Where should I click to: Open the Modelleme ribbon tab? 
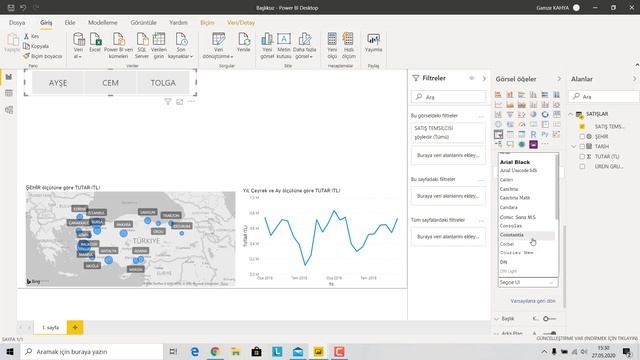tap(102, 23)
